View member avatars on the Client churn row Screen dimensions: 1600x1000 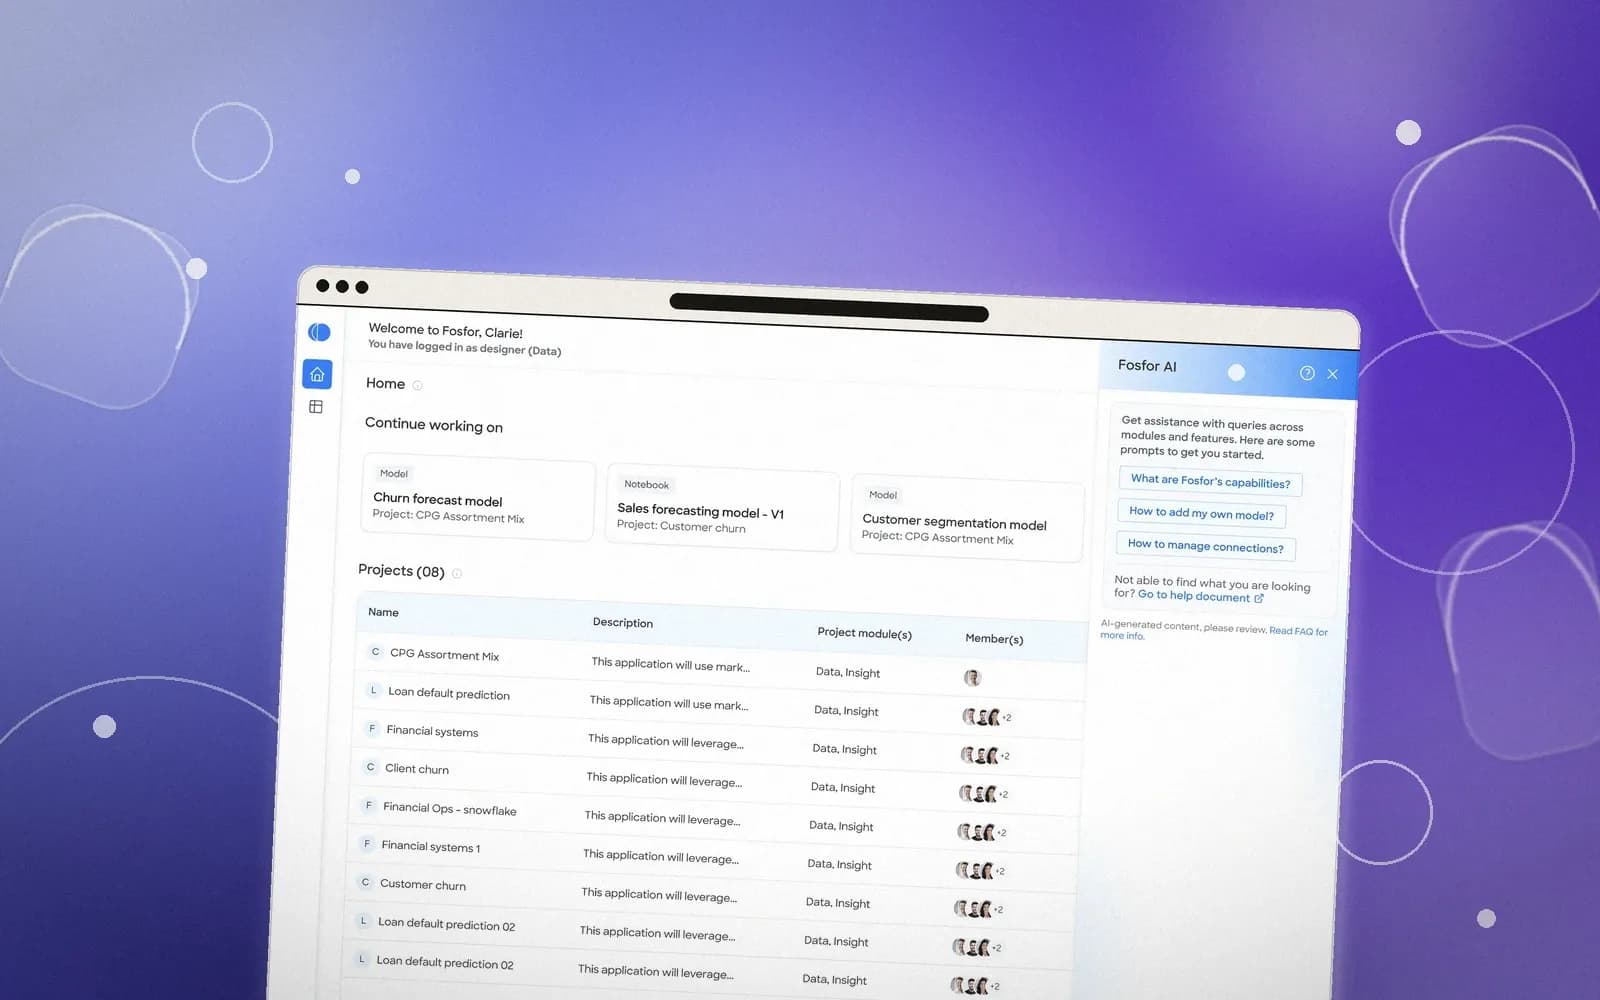983,794
